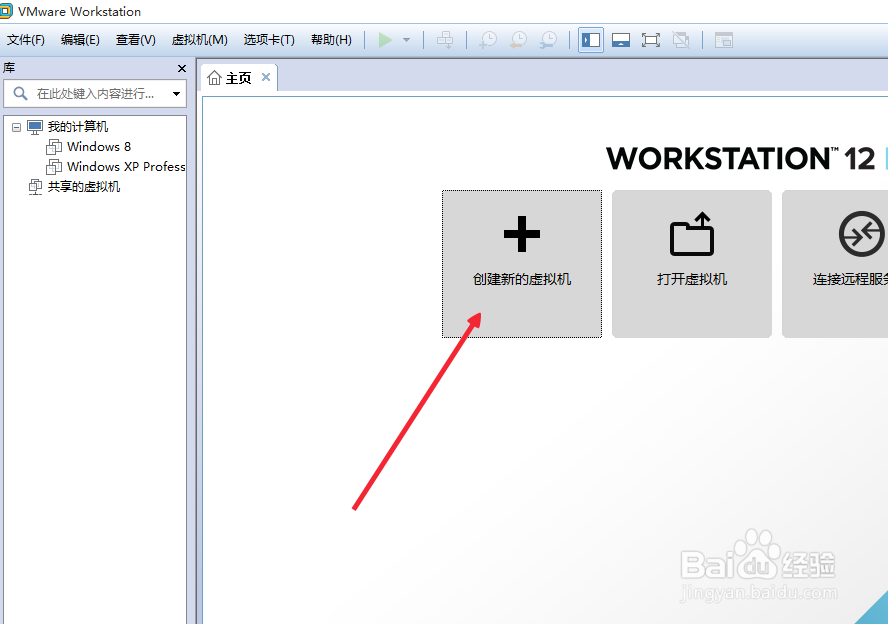Click the revert to snapshot toolbar icon
Screen dimensions: 888x624
518,40
